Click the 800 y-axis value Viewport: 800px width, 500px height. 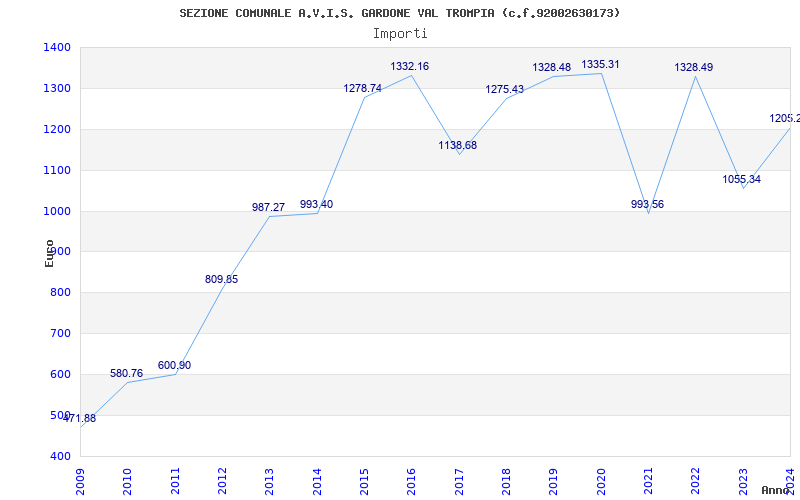(60, 292)
